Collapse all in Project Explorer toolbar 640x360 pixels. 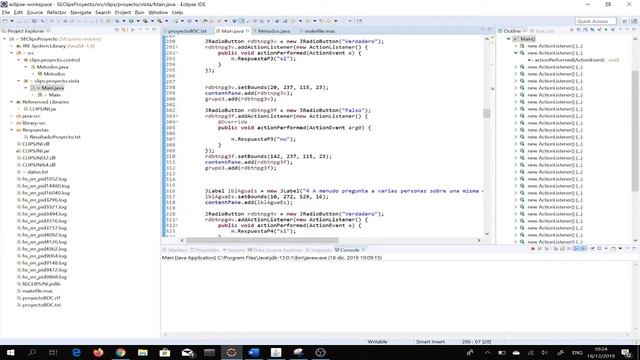[117, 30]
